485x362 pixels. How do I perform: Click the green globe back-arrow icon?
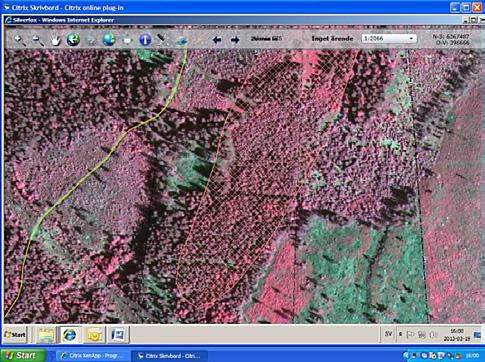pyautogui.click(x=73, y=40)
